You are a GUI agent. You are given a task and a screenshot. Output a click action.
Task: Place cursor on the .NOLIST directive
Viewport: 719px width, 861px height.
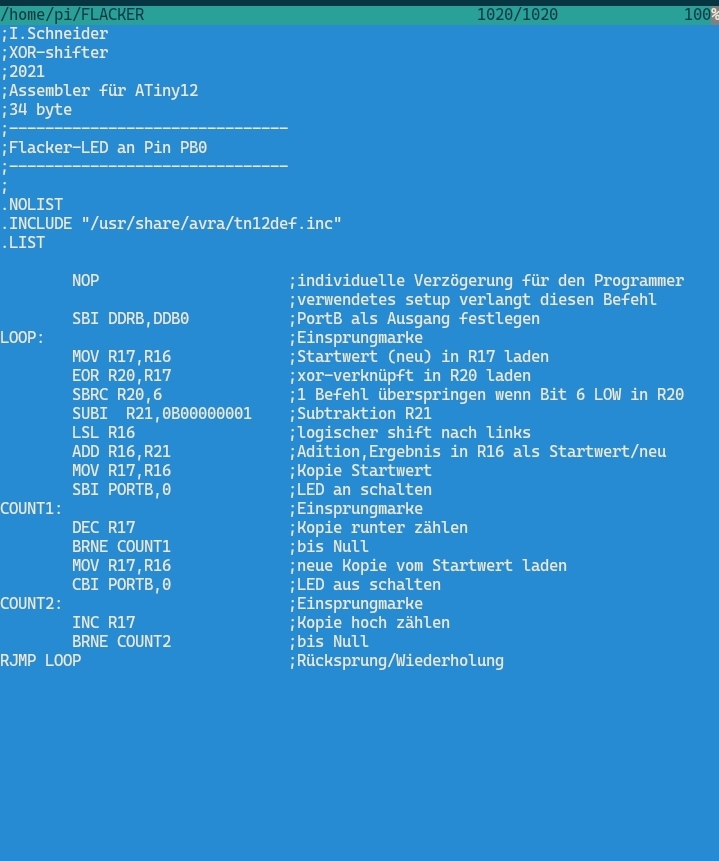click(x=32, y=205)
